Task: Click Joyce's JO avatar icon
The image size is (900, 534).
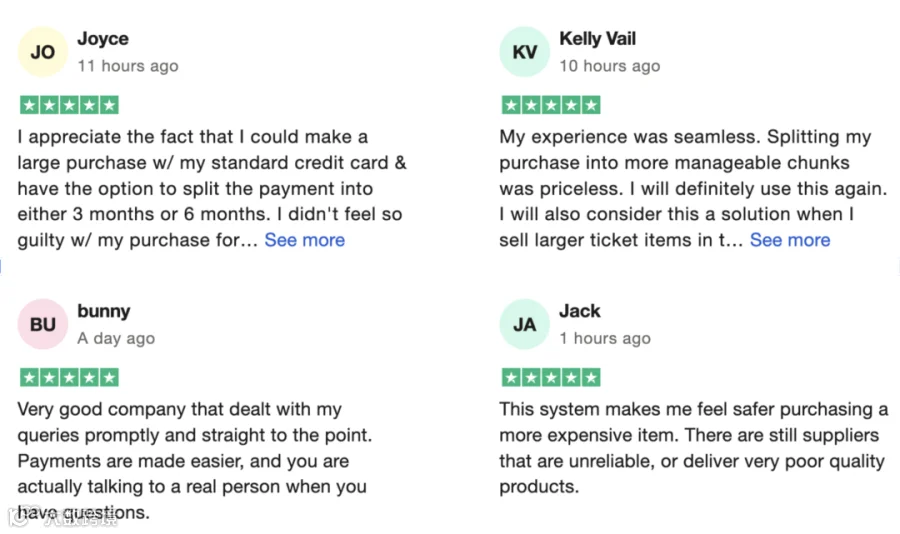Action: pos(43,52)
